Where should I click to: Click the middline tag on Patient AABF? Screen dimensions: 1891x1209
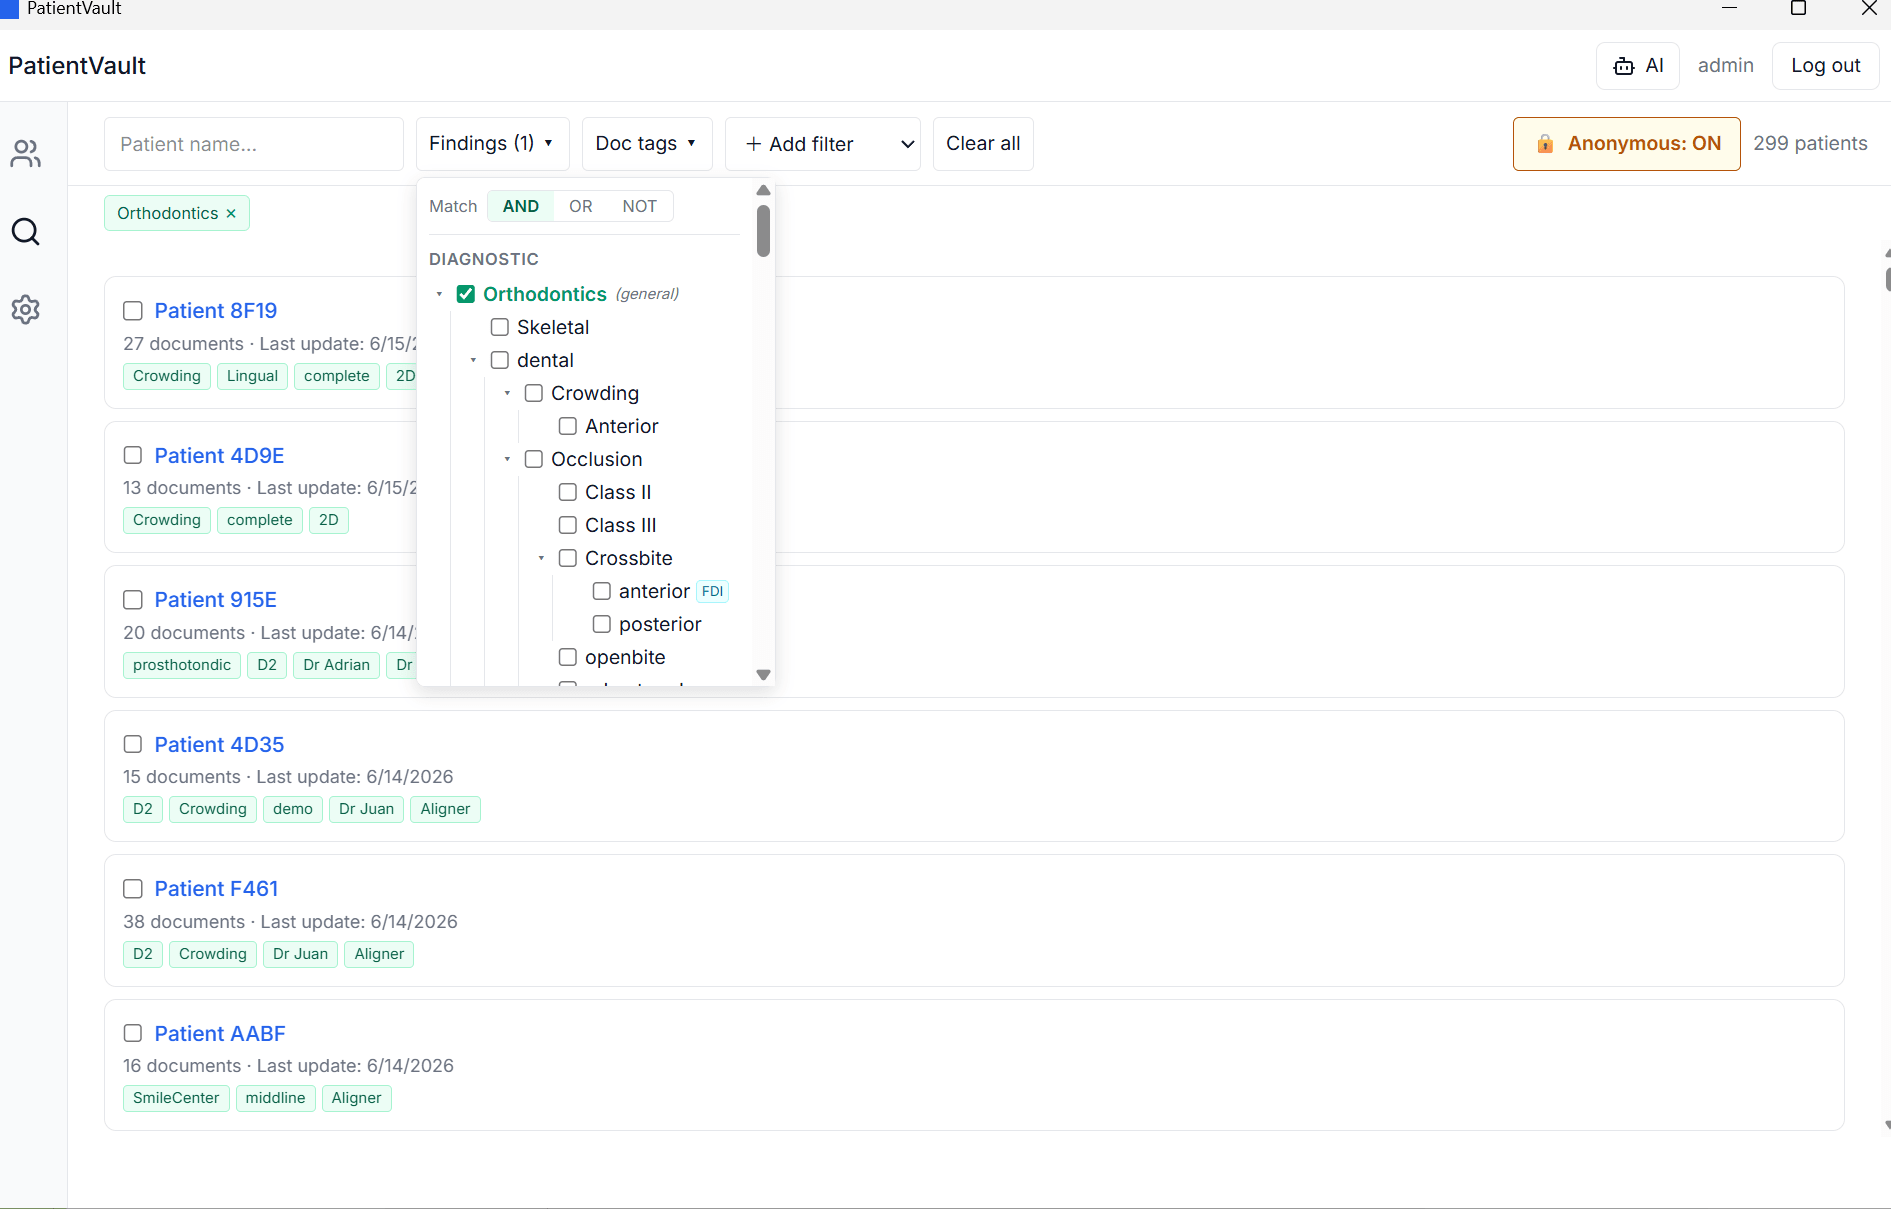(x=275, y=1098)
